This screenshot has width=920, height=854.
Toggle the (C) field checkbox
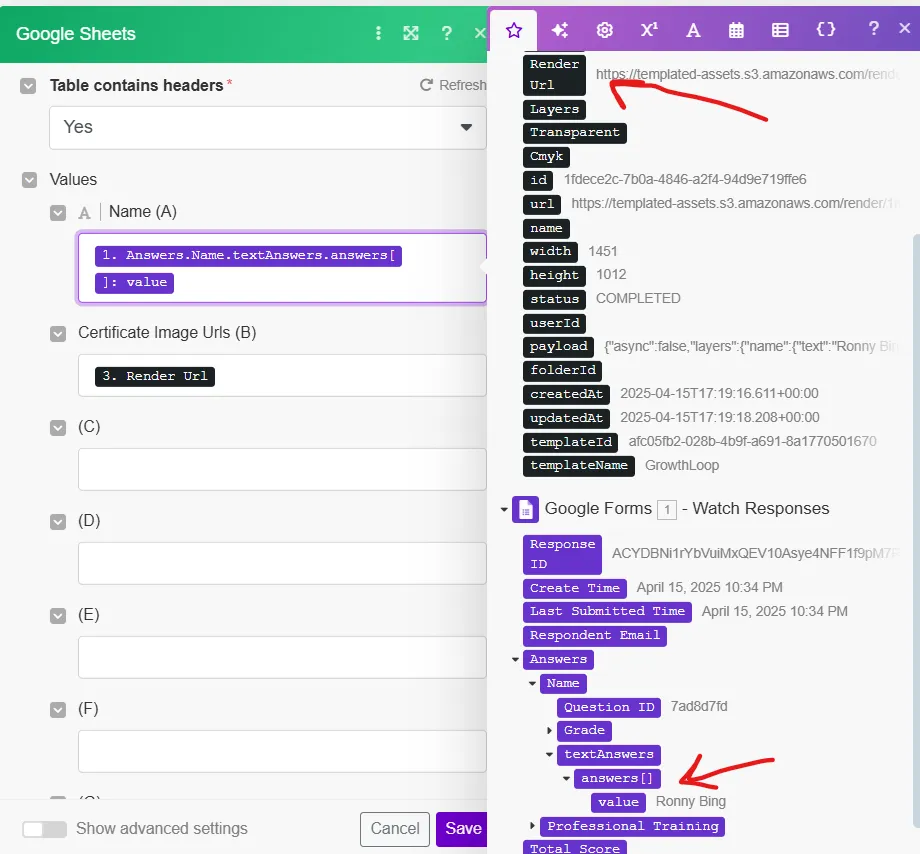click(x=58, y=428)
